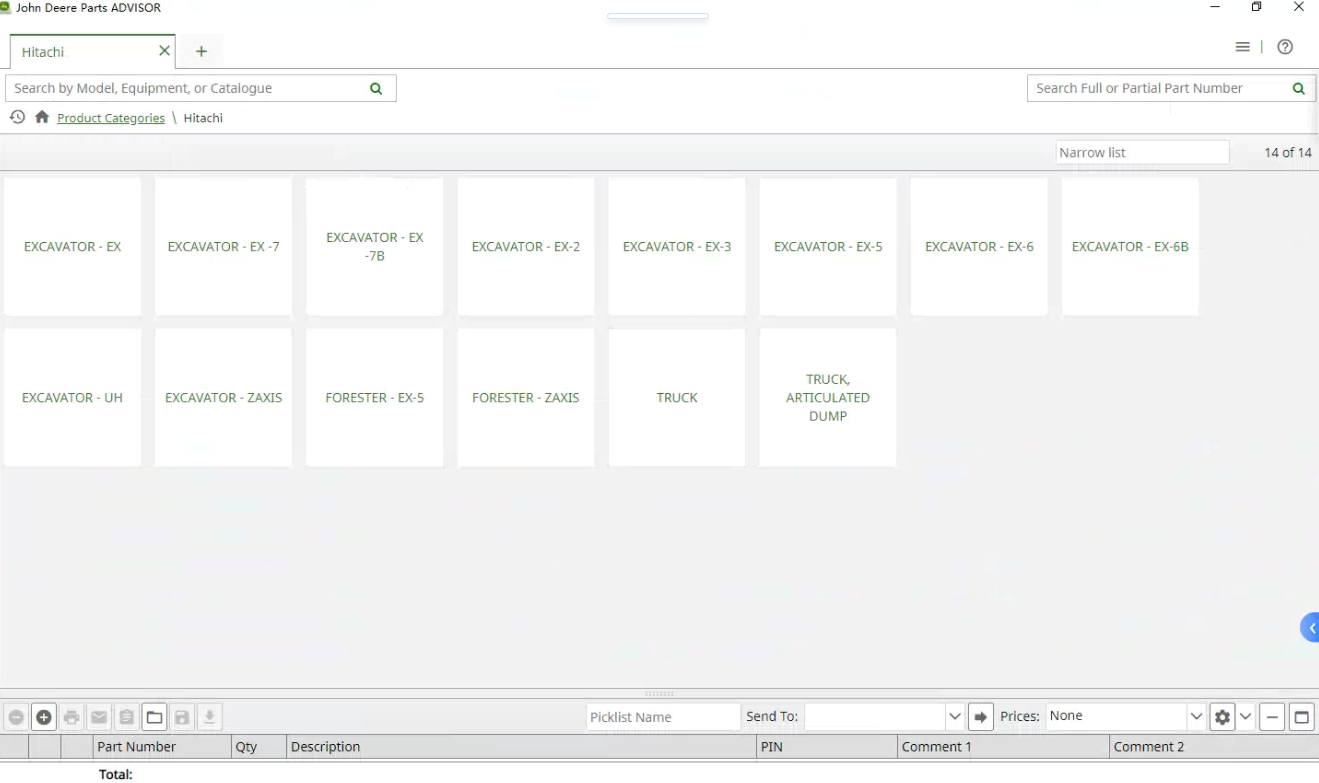Follow the Product Categories breadcrumb link
Viewport: 1319px width, 783px height.
pyautogui.click(x=111, y=118)
